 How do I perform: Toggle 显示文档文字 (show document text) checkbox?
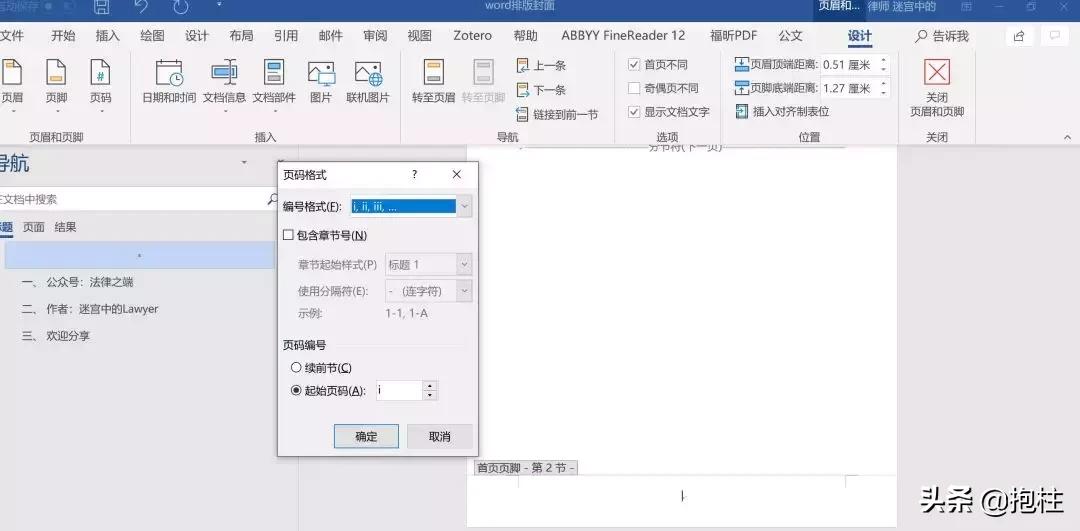coord(634,112)
